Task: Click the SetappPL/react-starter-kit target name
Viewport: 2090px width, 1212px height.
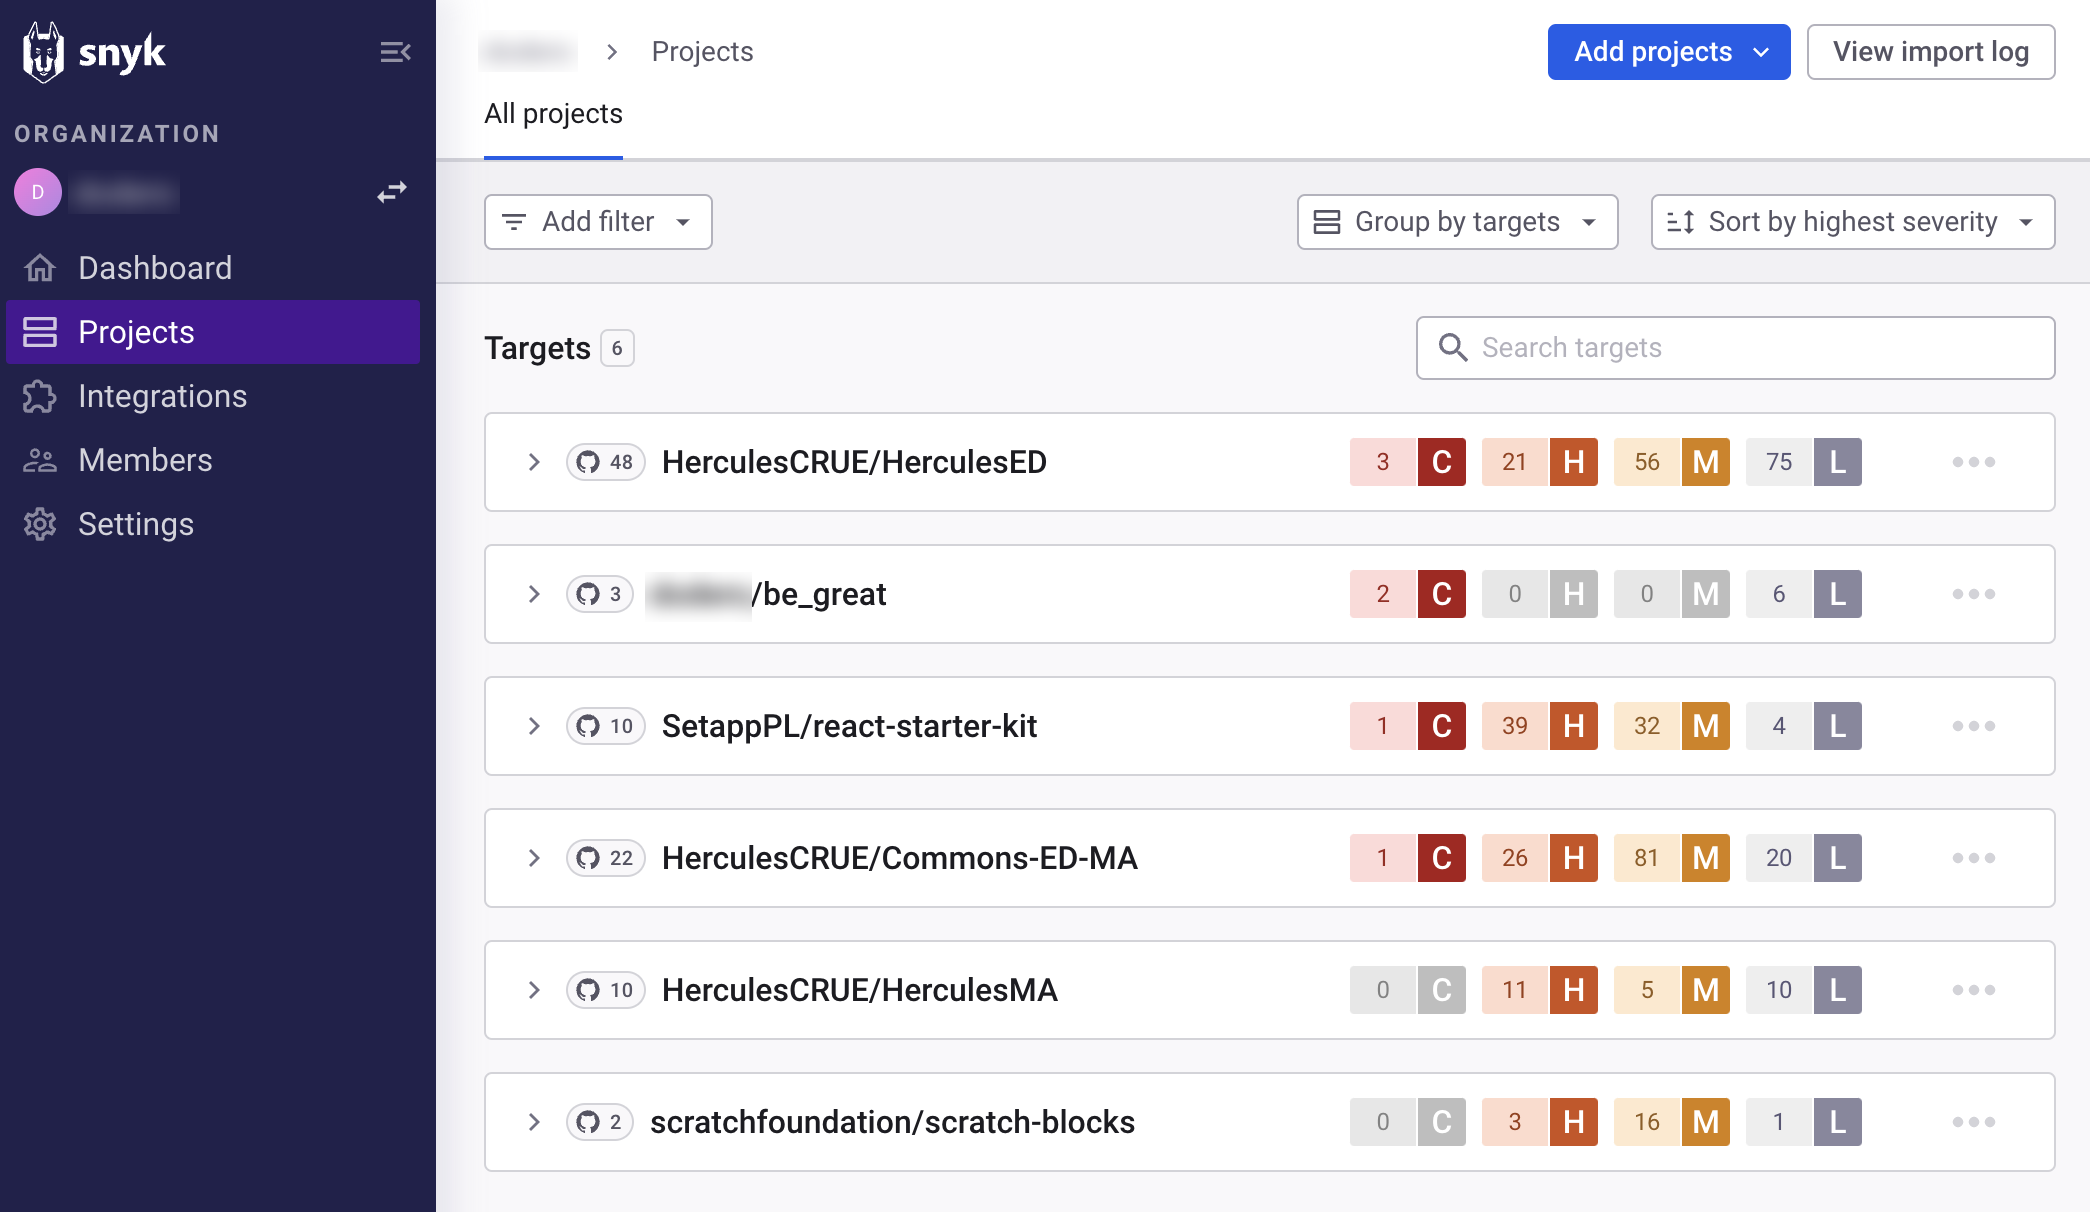Action: pos(850,726)
